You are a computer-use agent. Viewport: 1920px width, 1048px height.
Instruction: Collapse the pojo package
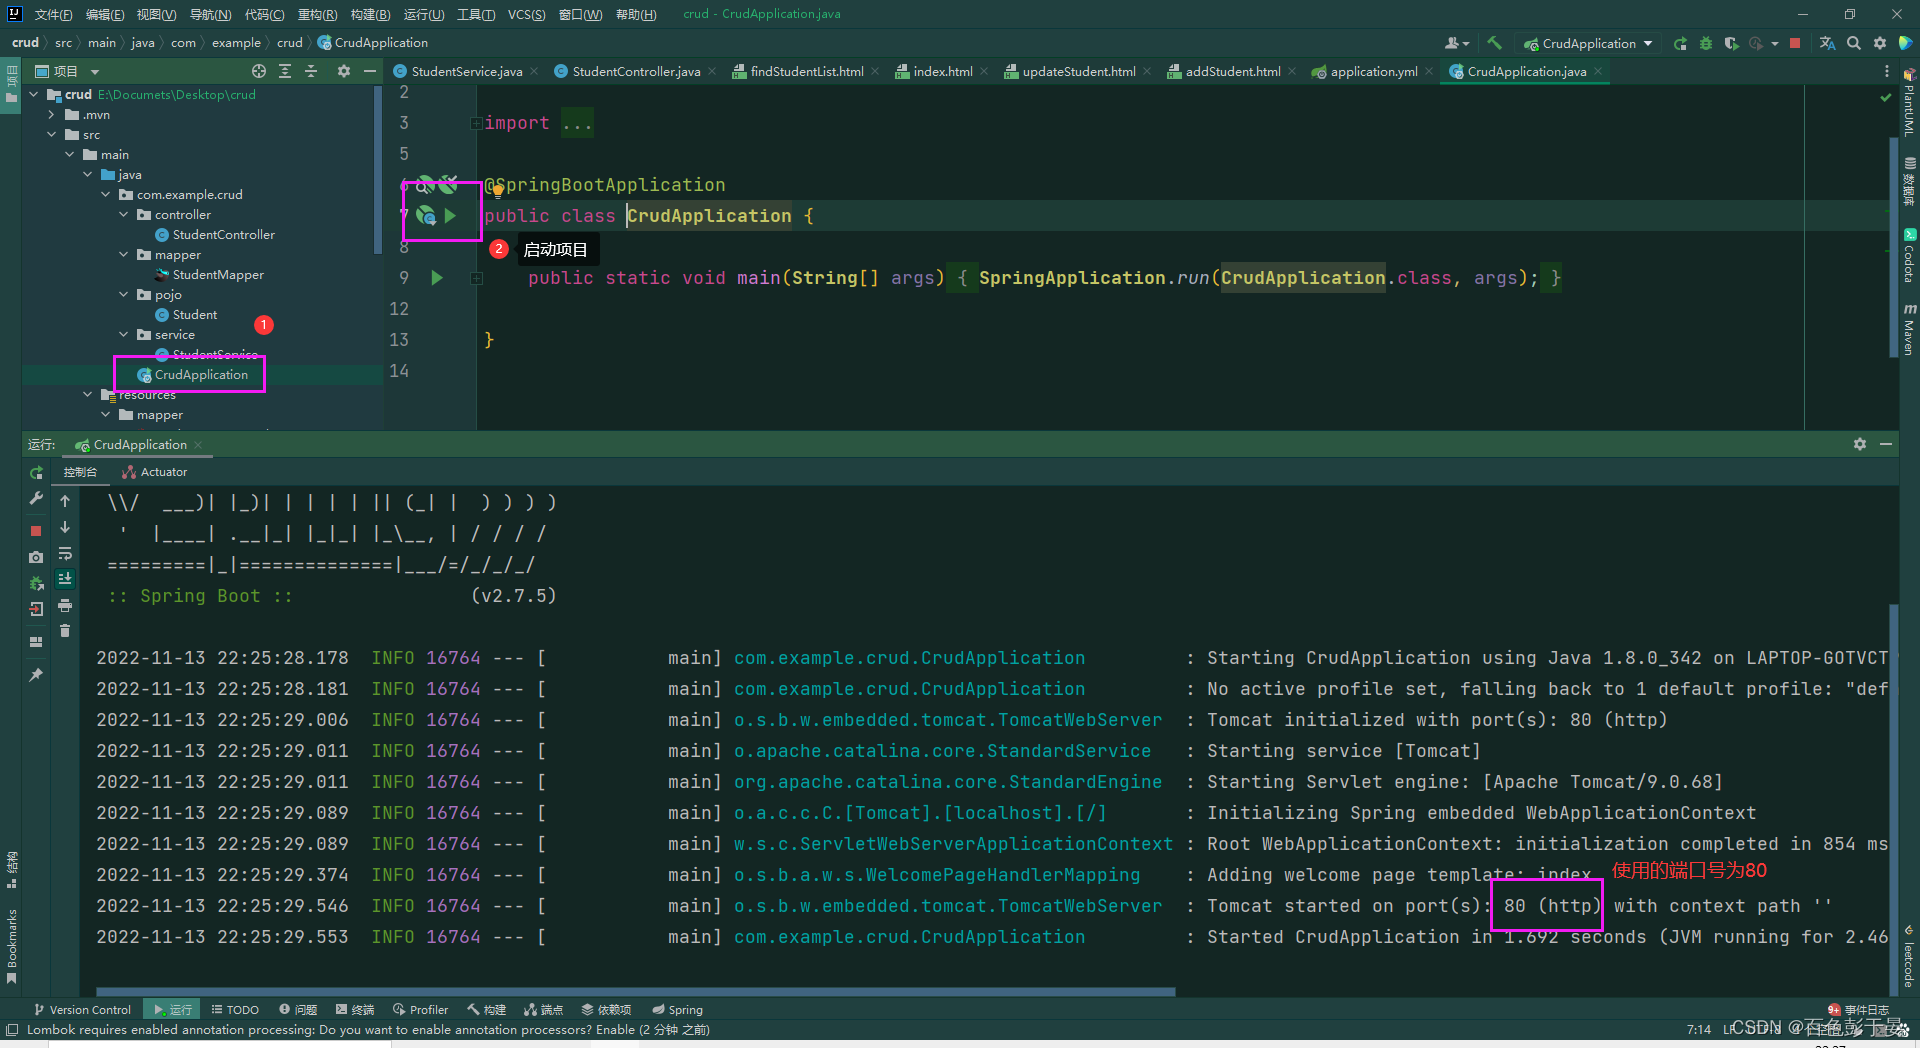[124, 295]
